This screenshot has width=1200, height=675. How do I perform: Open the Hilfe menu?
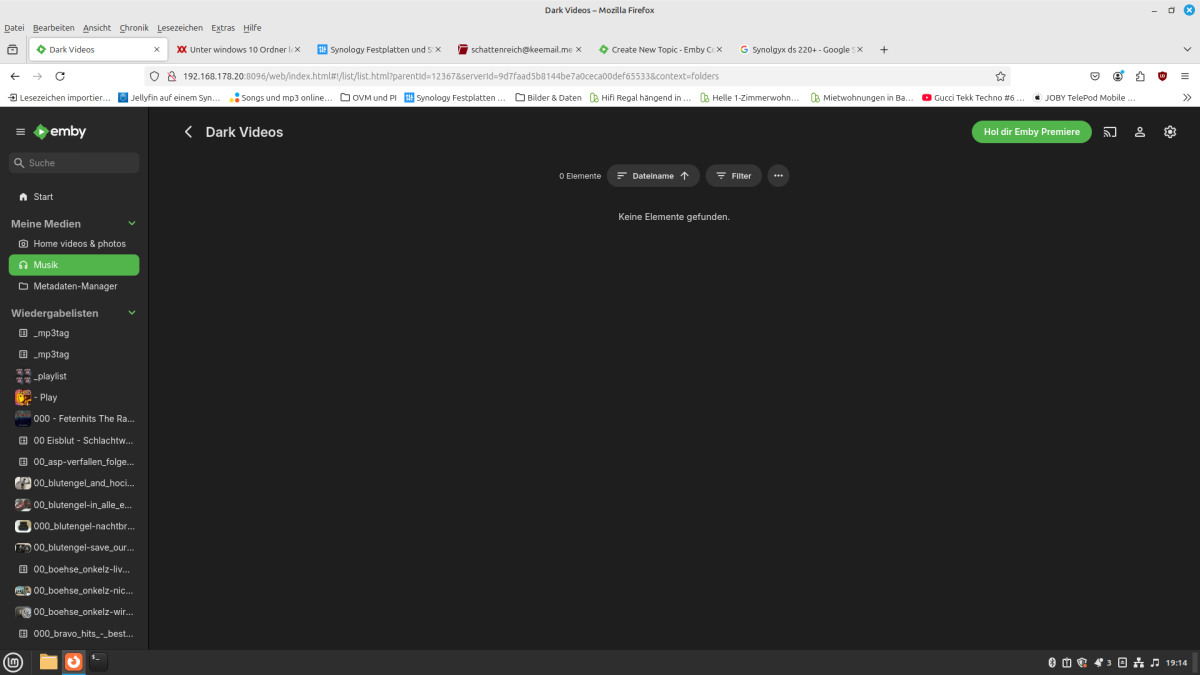coord(252,28)
